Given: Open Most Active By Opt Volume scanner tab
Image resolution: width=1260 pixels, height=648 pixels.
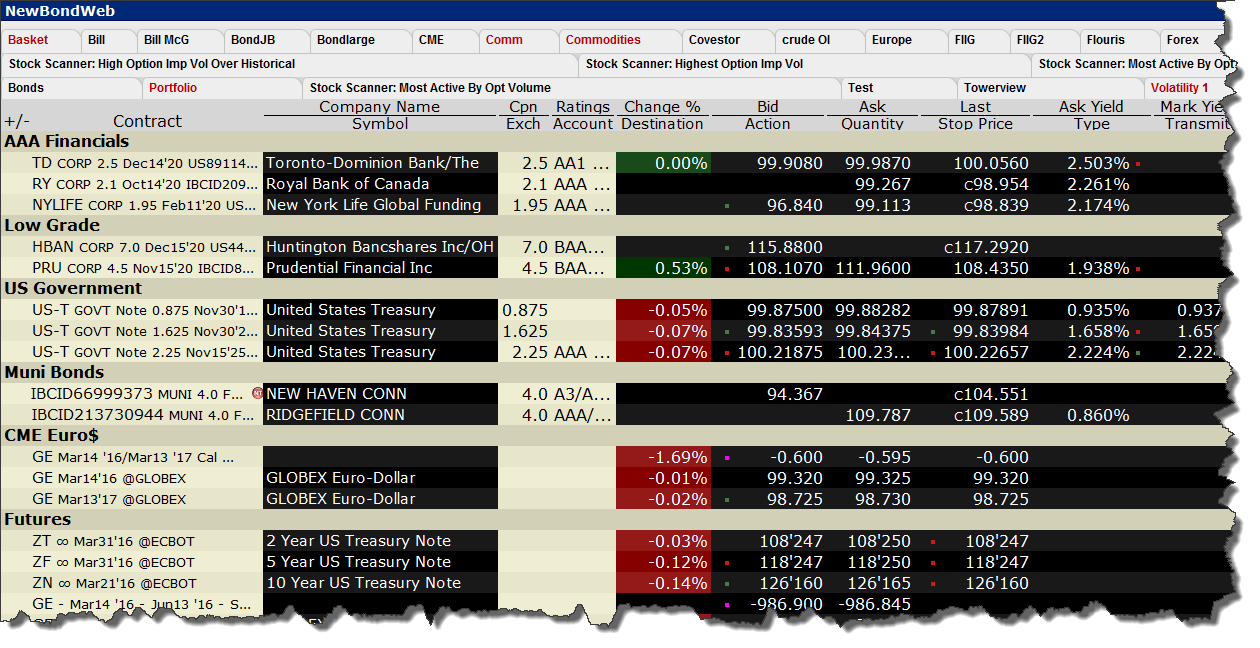Looking at the screenshot, I should pos(570,88).
